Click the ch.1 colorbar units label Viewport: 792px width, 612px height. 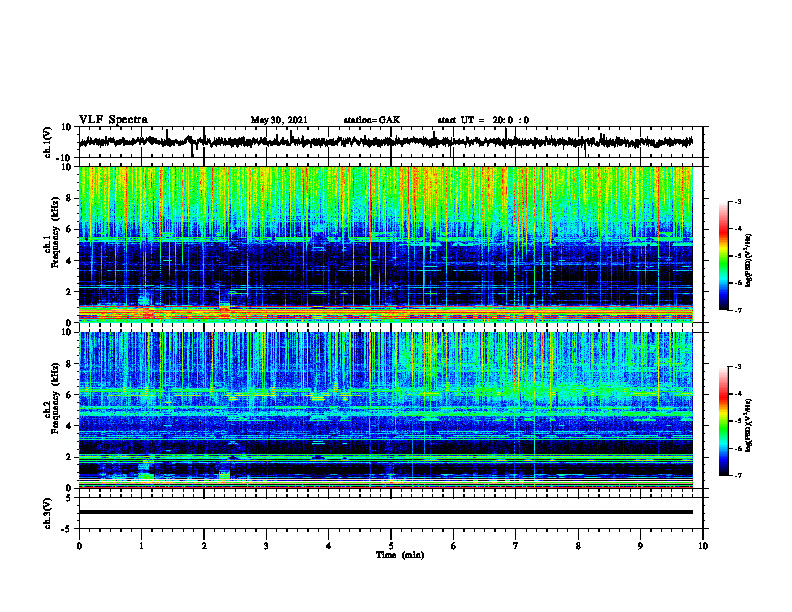[749, 261]
